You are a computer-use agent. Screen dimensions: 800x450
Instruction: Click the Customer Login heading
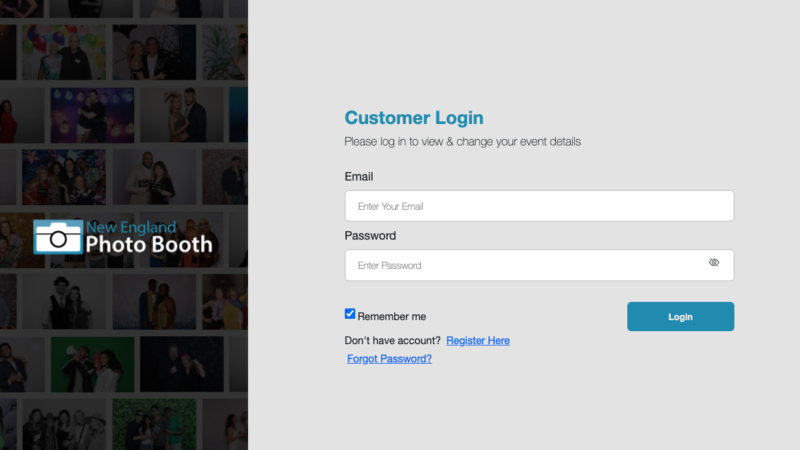414,118
